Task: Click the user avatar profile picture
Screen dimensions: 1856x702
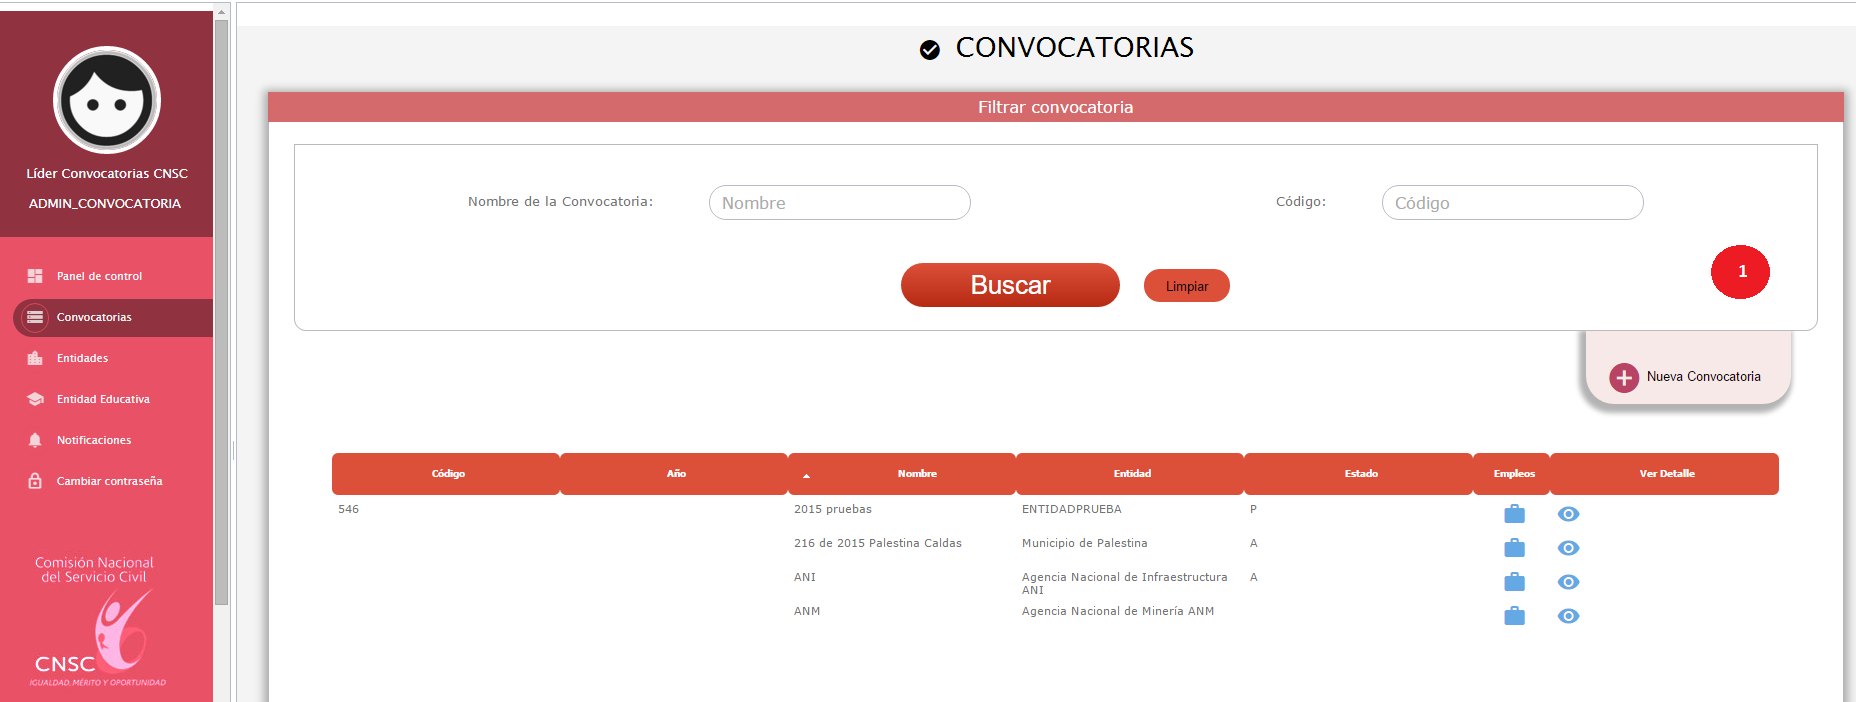Action: point(107,100)
